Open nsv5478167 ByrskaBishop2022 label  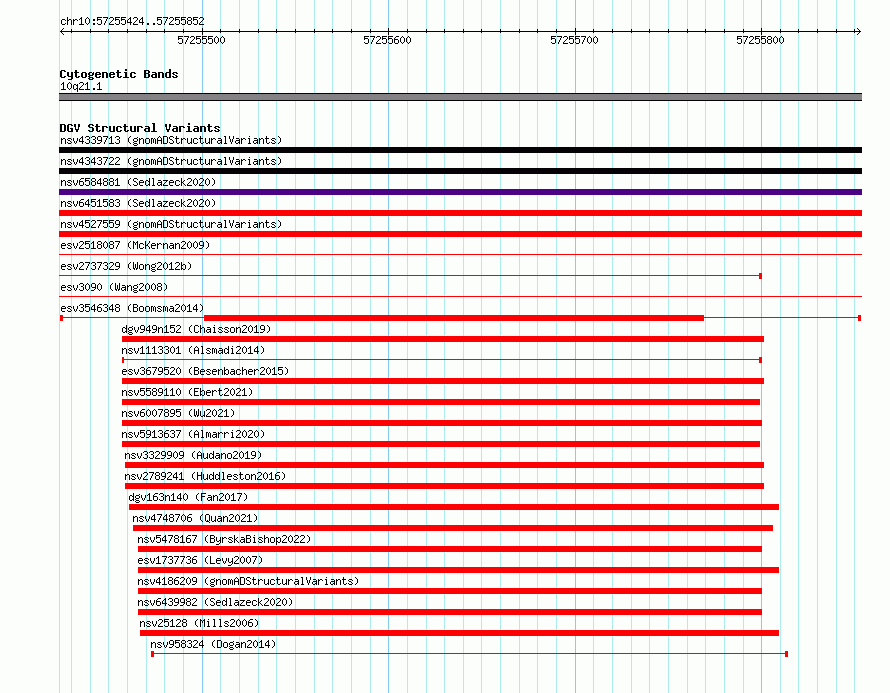224,539
